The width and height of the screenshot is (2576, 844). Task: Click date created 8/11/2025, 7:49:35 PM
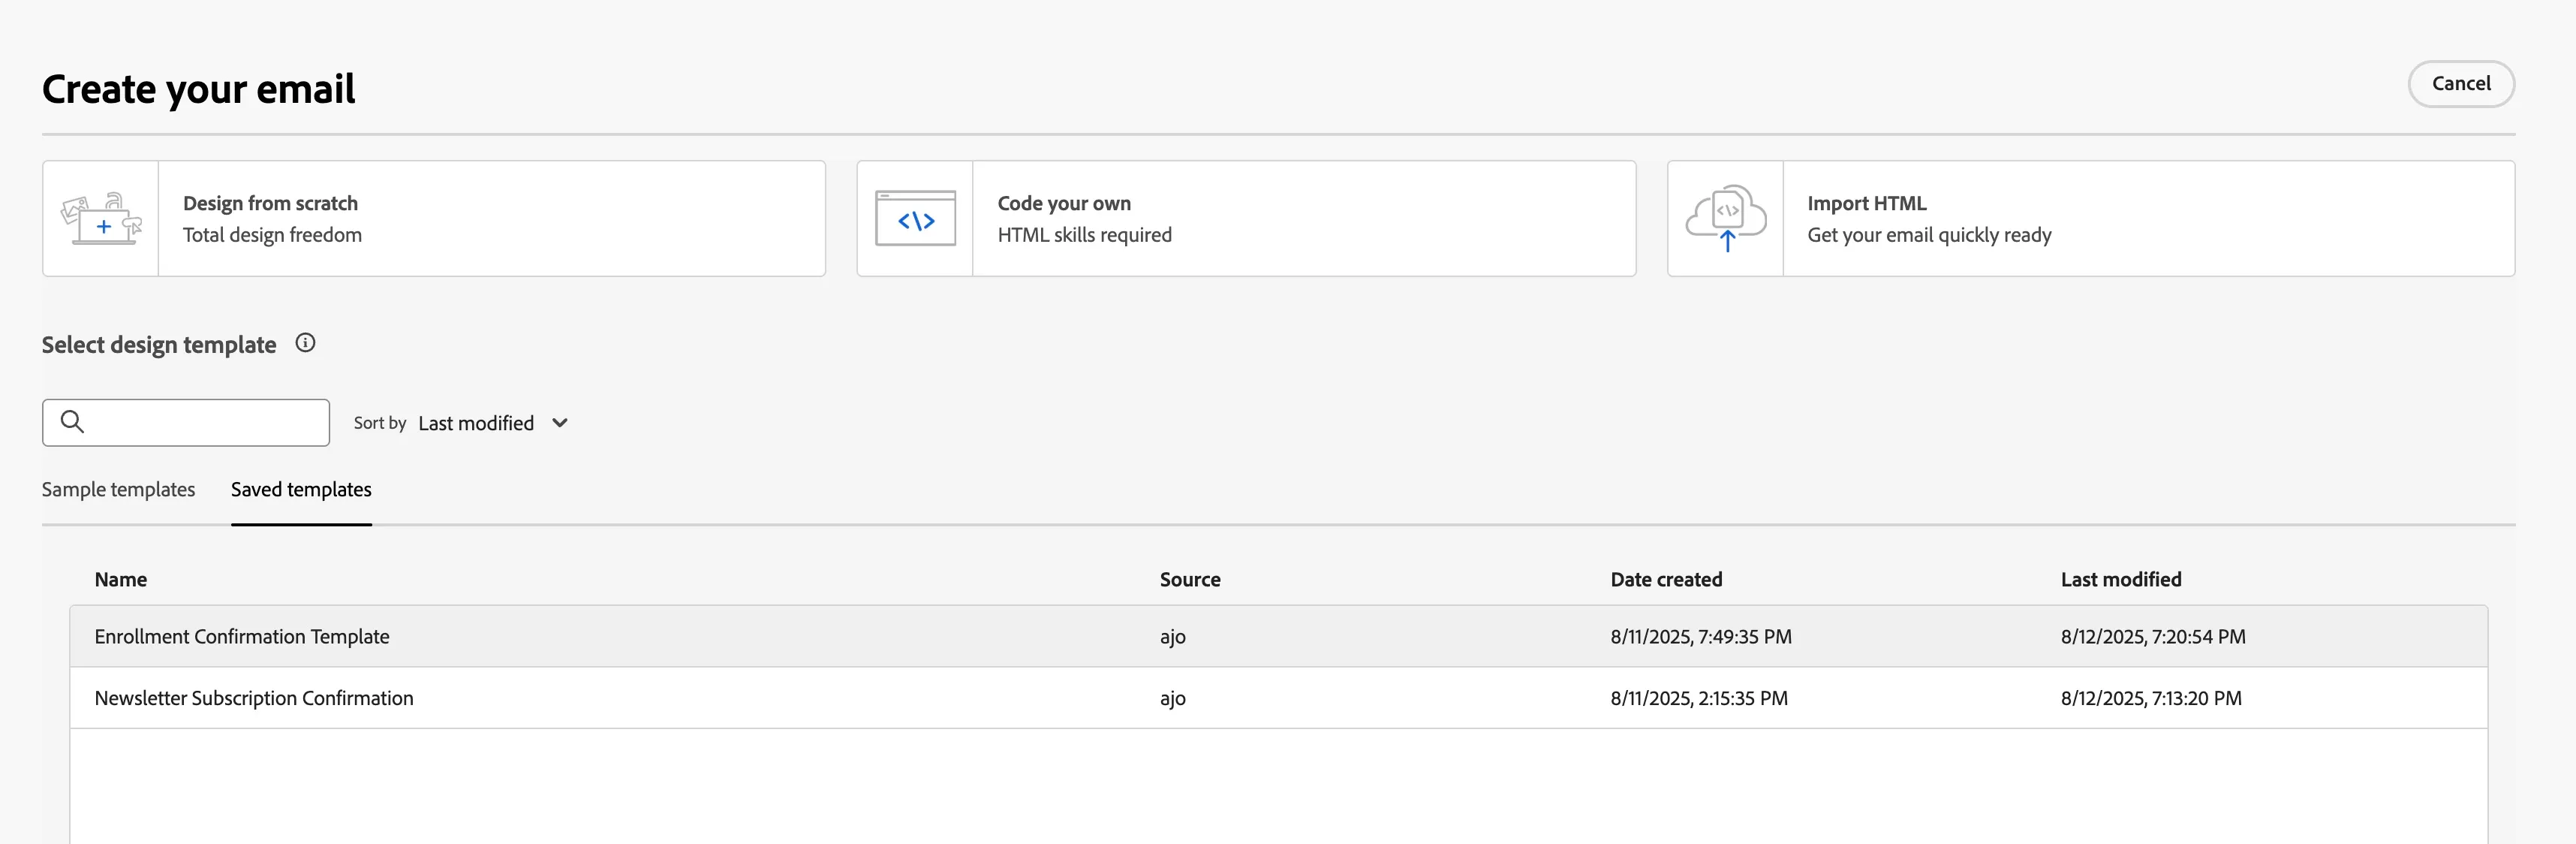point(1701,637)
